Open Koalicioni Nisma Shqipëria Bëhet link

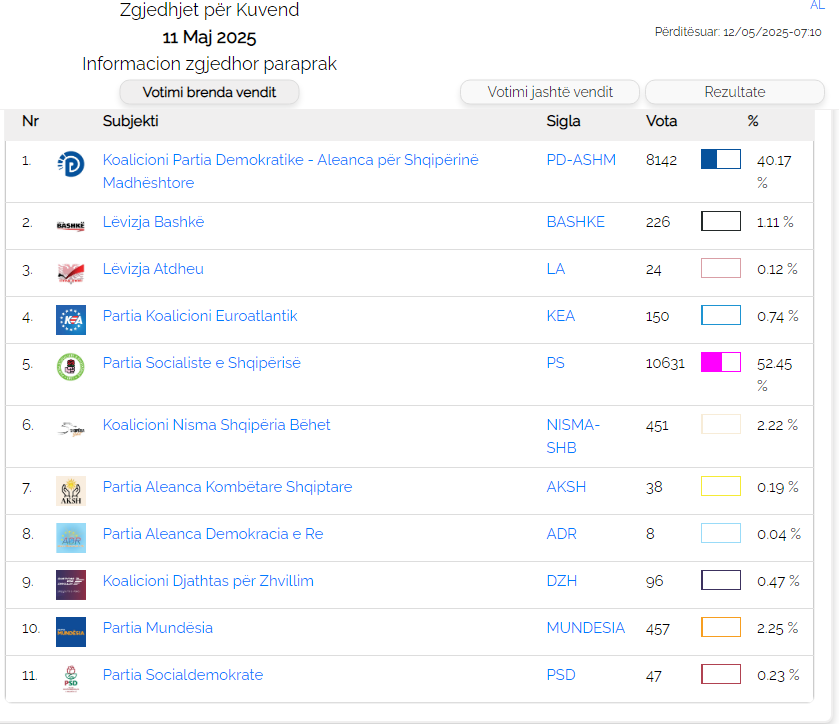click(x=216, y=425)
